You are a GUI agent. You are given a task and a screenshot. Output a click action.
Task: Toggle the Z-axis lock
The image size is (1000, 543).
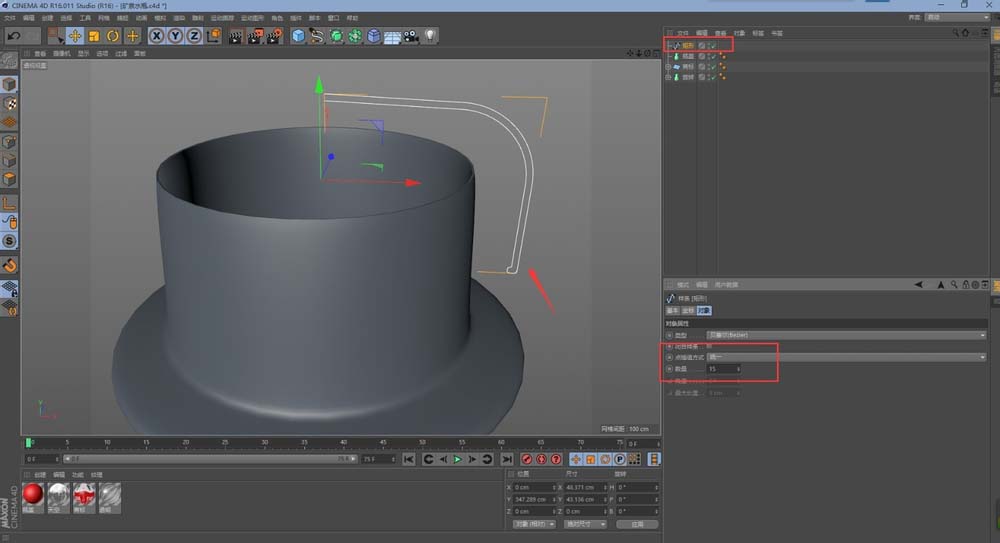click(194, 36)
